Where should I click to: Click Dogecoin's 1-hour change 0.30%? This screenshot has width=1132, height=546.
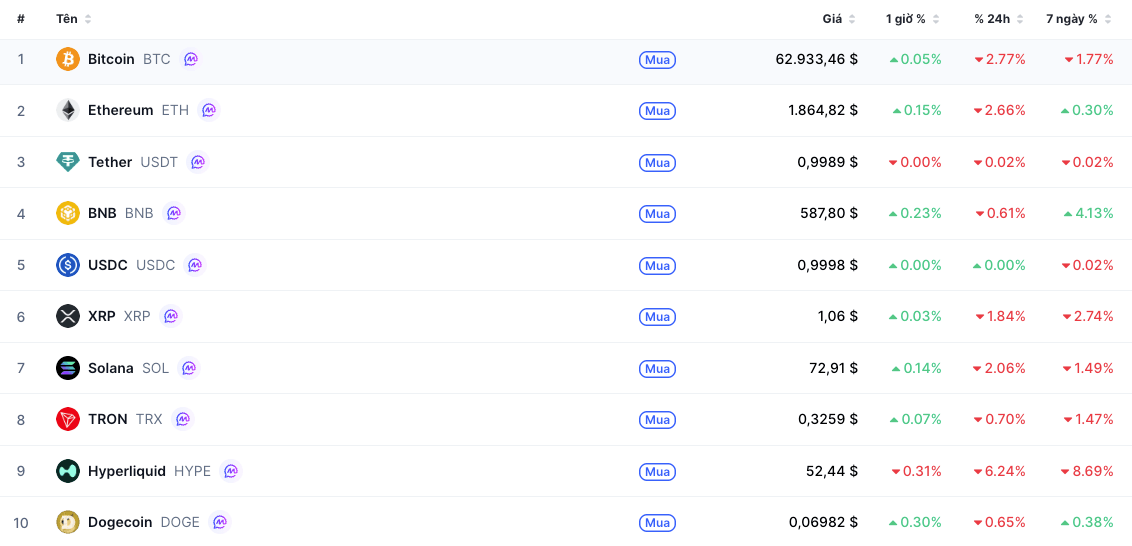[915, 522]
